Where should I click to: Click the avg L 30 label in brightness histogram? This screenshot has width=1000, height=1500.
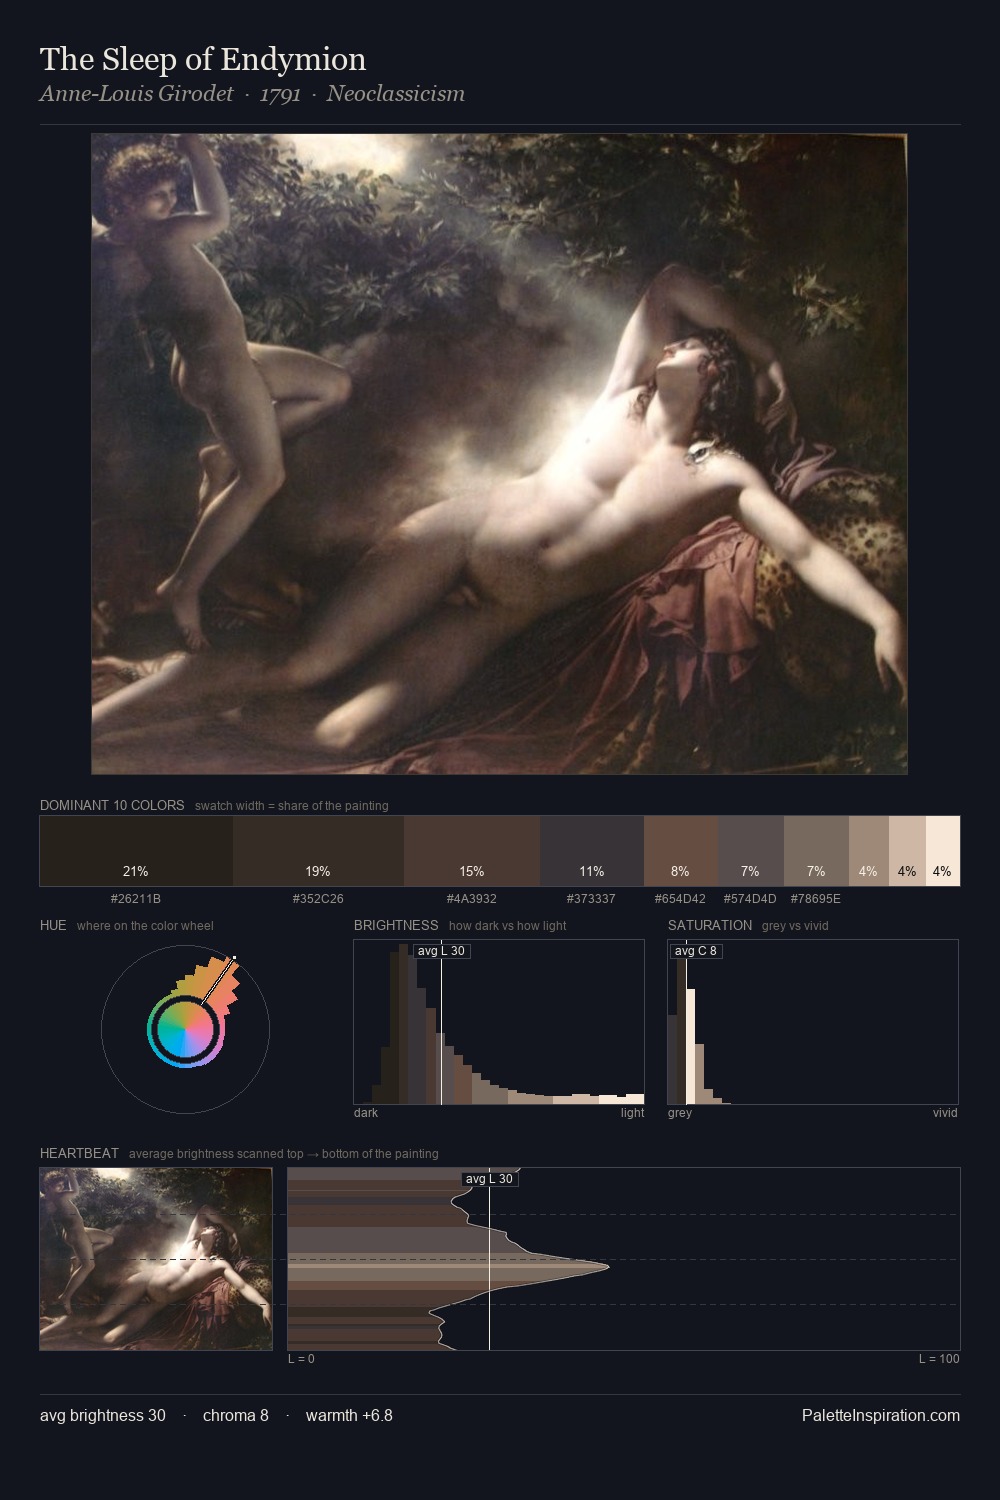click(441, 951)
